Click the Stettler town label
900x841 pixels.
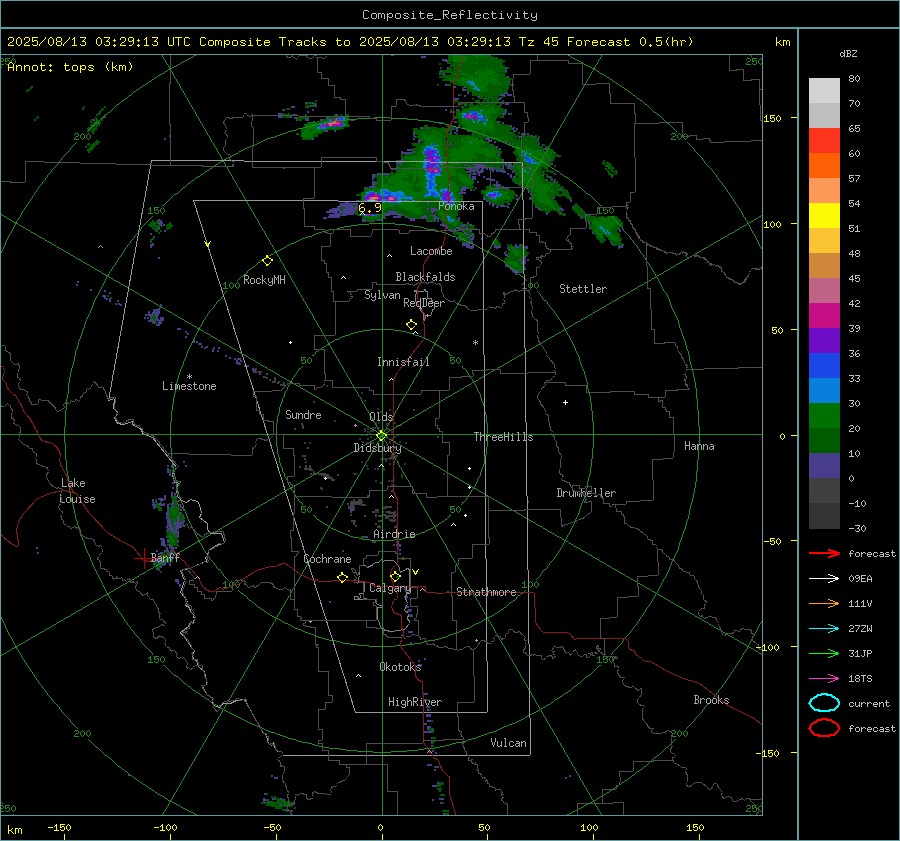pos(583,289)
